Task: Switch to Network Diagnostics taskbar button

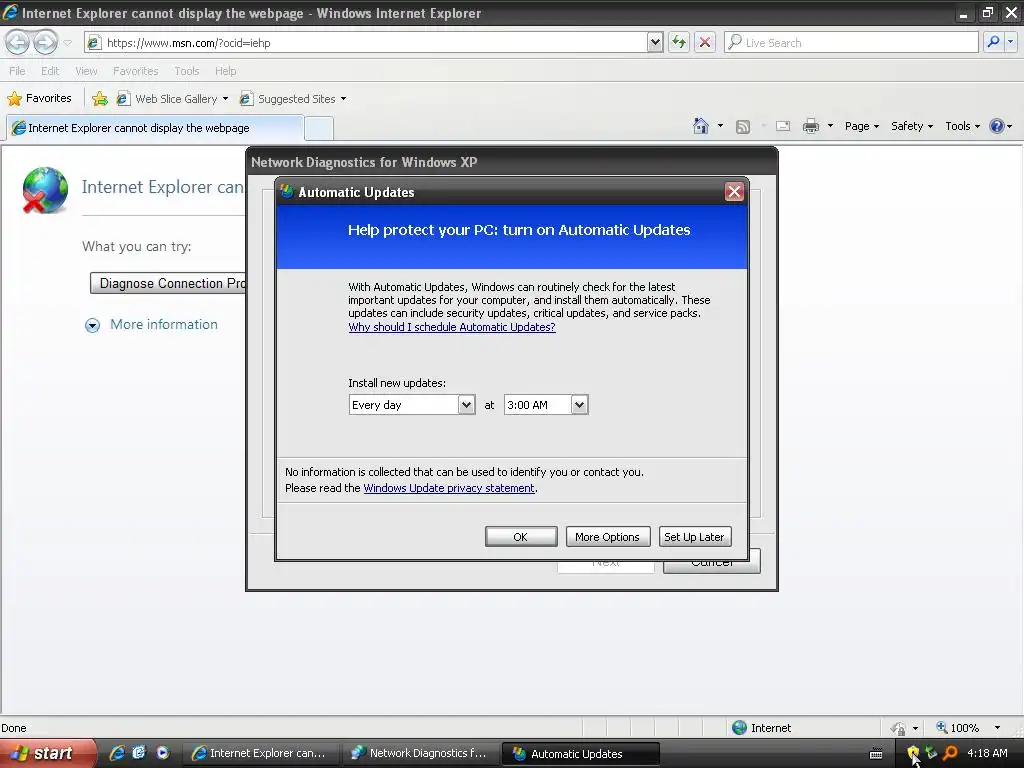Action: pos(421,753)
